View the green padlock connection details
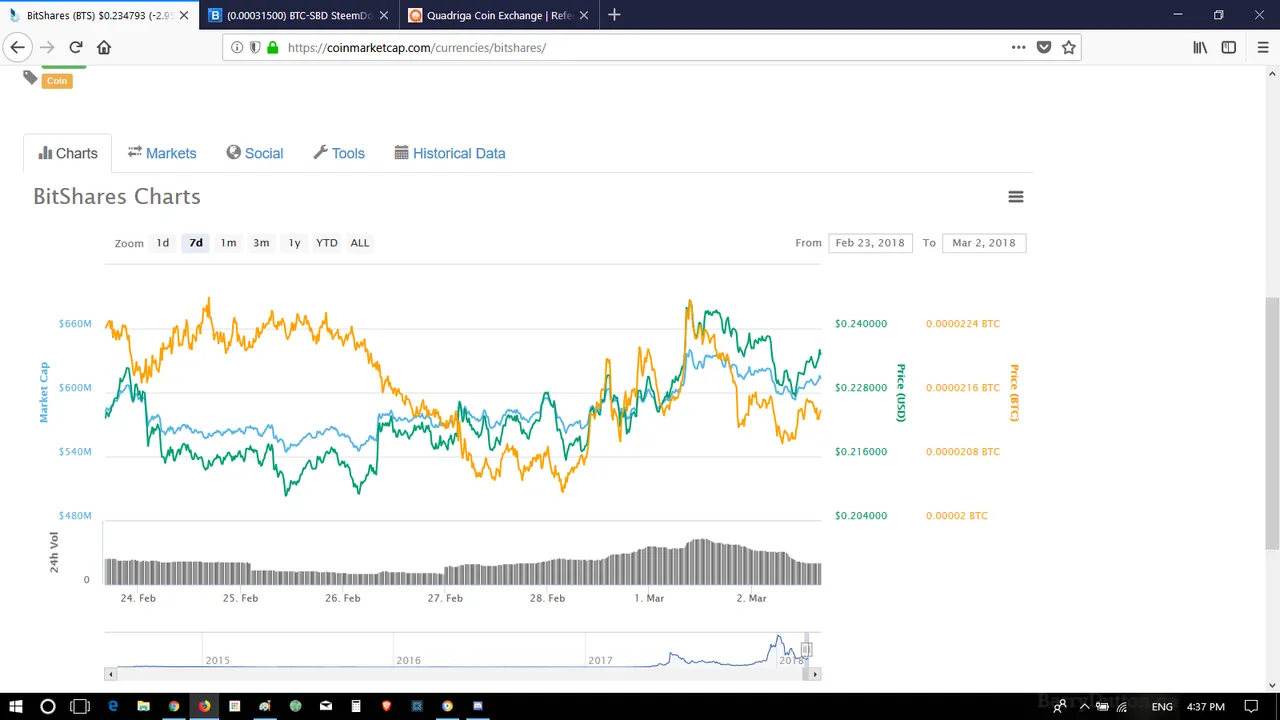1280x720 pixels. tap(272, 47)
